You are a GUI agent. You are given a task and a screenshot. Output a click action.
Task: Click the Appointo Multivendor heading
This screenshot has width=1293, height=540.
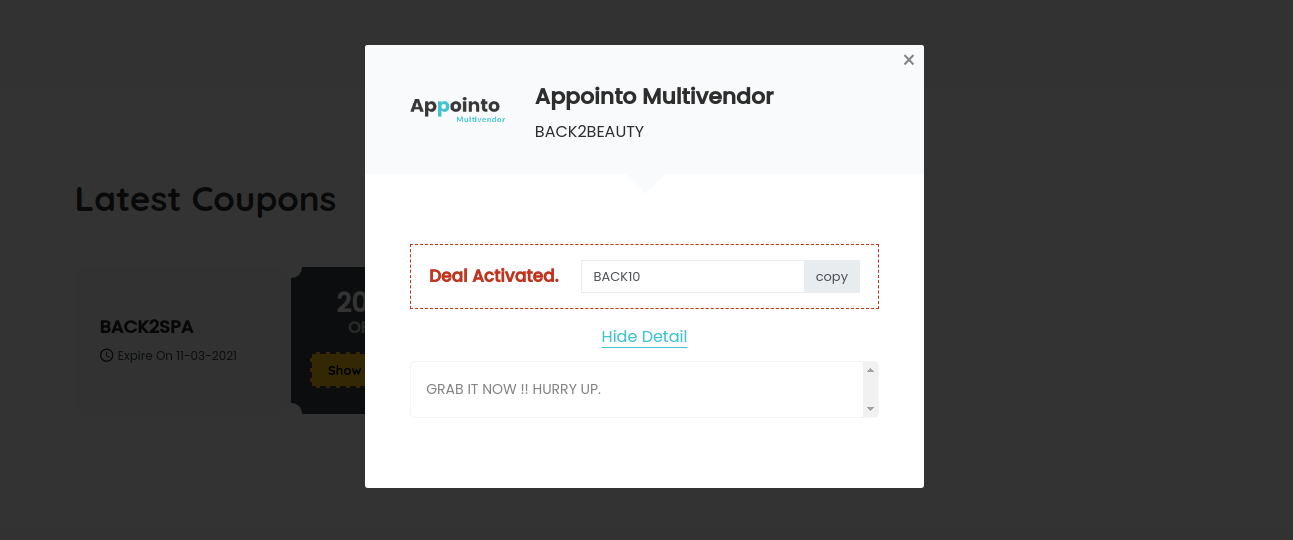(654, 96)
